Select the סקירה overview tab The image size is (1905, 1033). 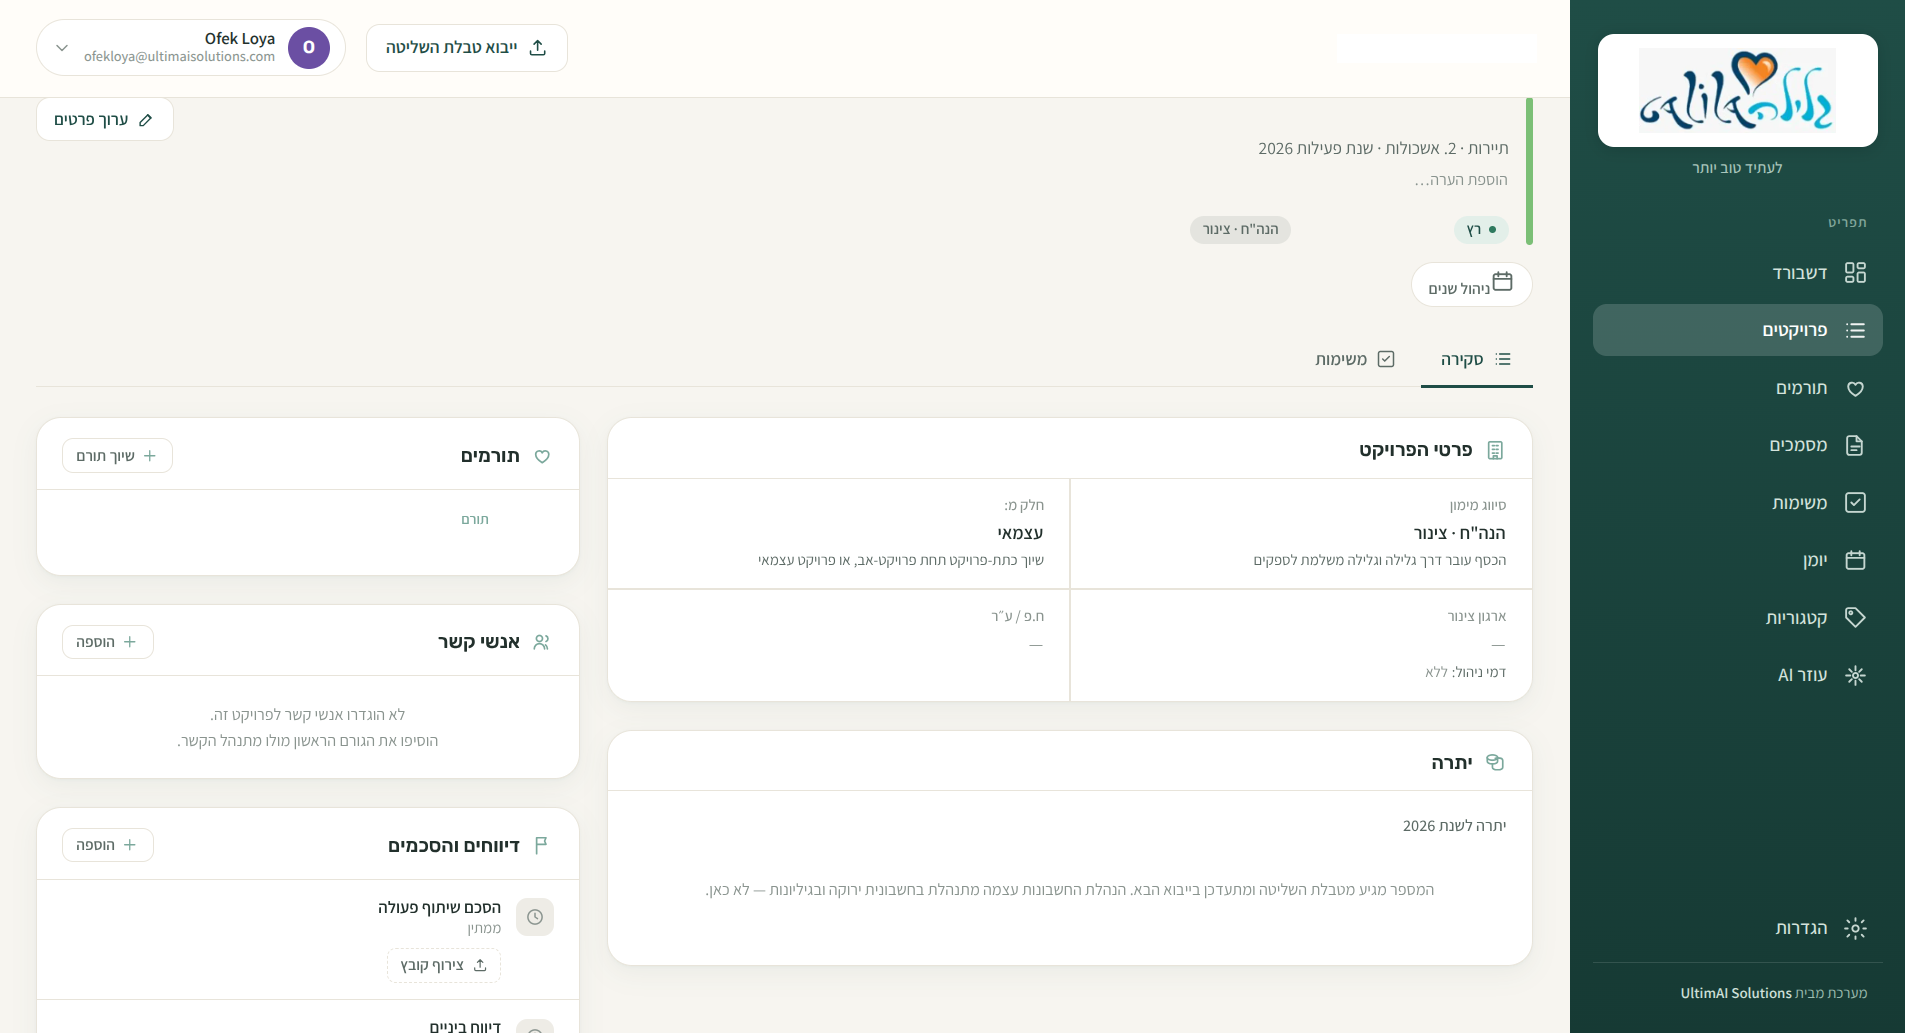pos(1476,359)
